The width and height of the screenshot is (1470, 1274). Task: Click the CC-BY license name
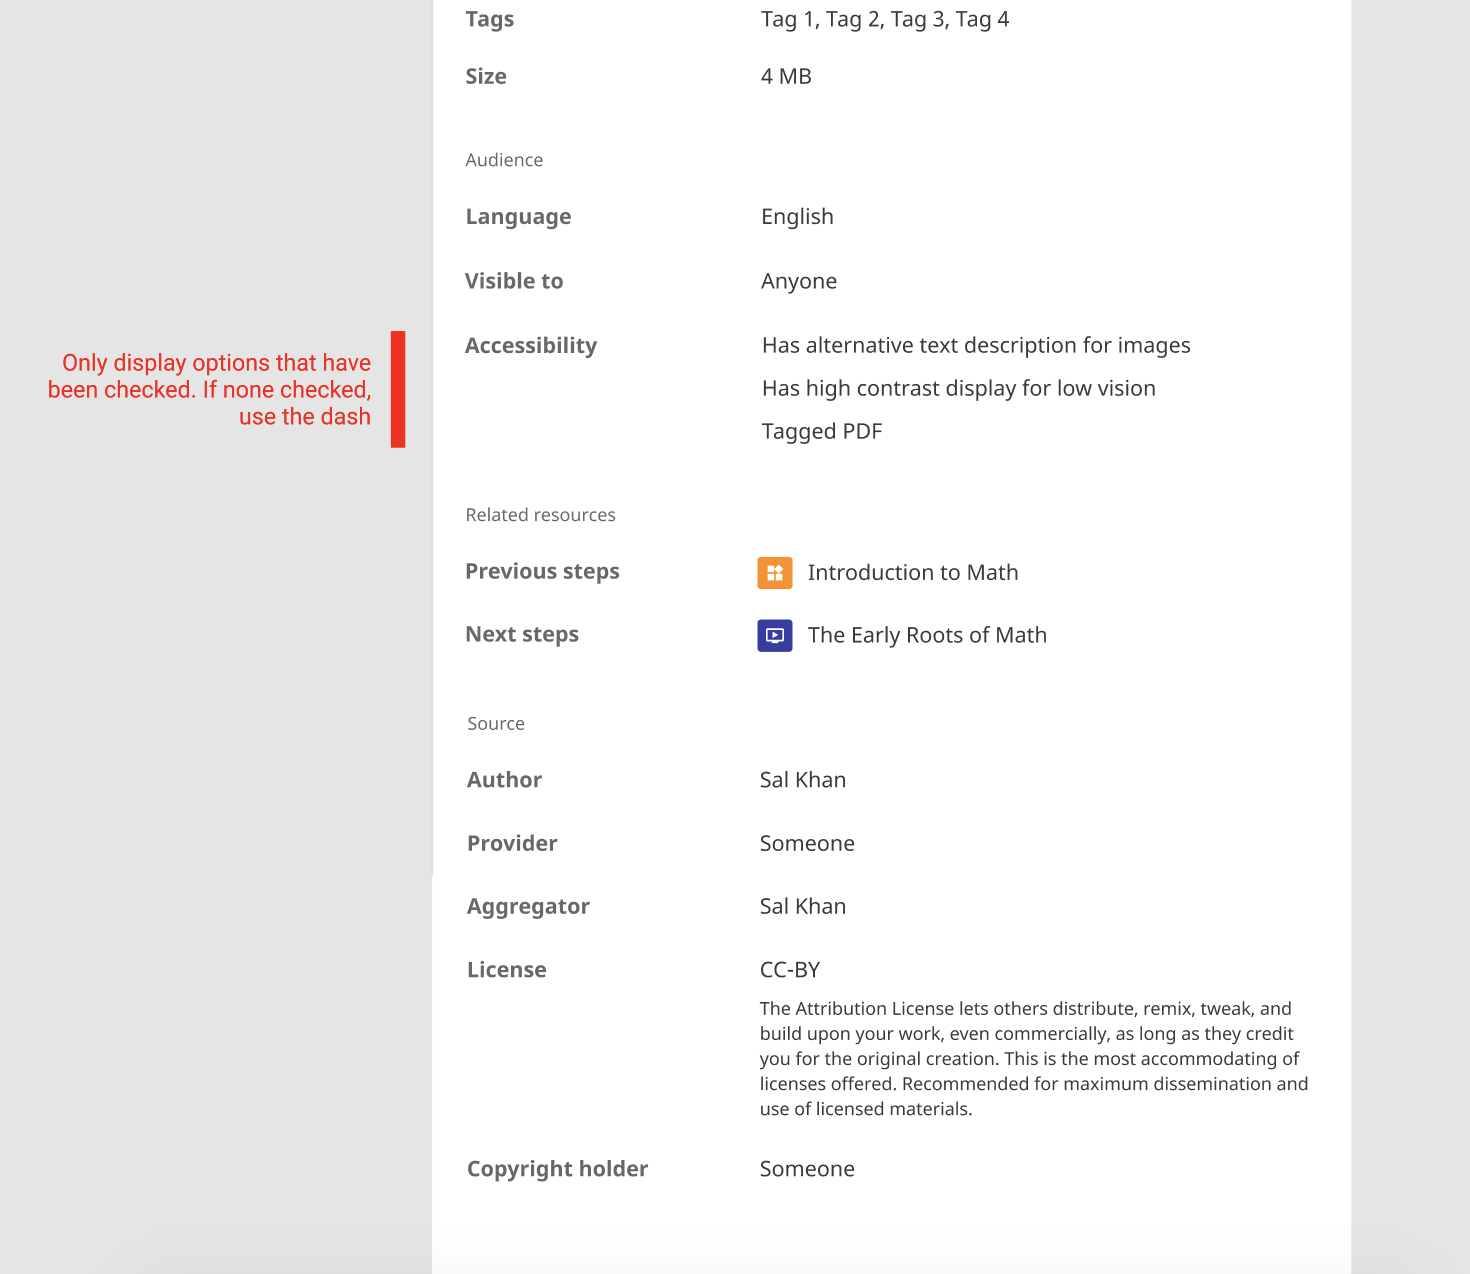click(x=790, y=970)
